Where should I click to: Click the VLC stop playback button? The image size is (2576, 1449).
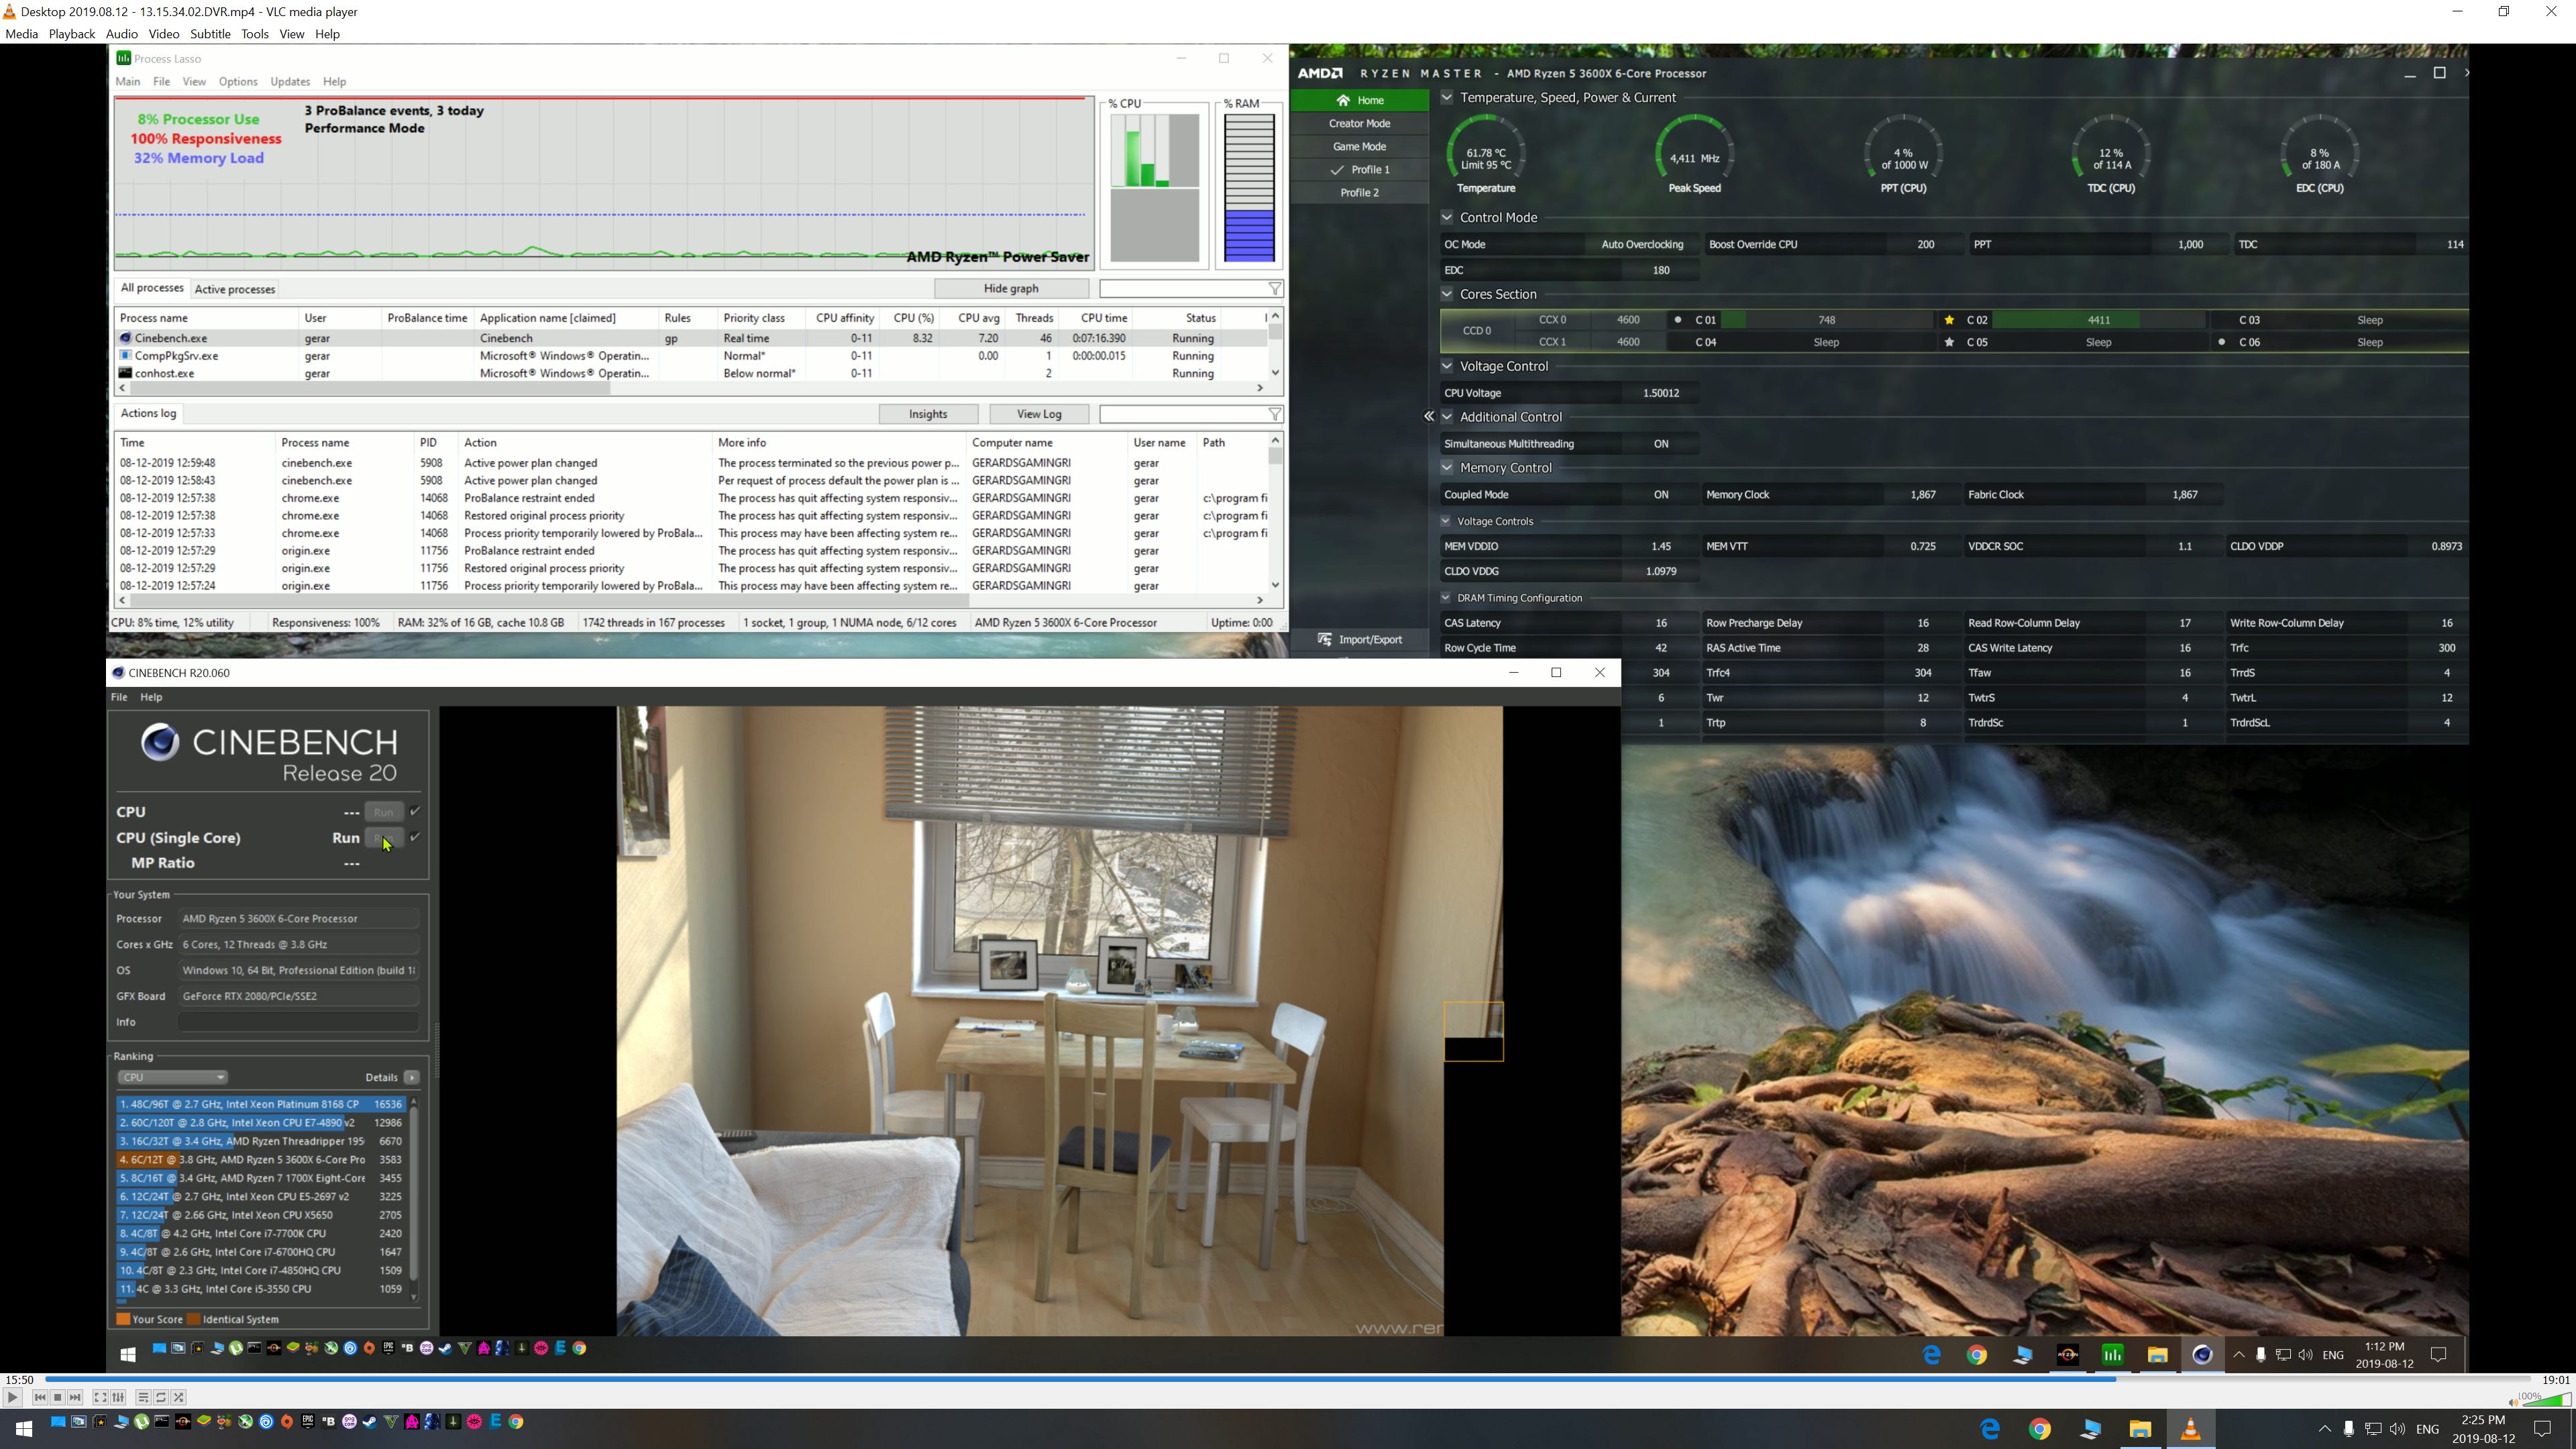[x=58, y=1397]
